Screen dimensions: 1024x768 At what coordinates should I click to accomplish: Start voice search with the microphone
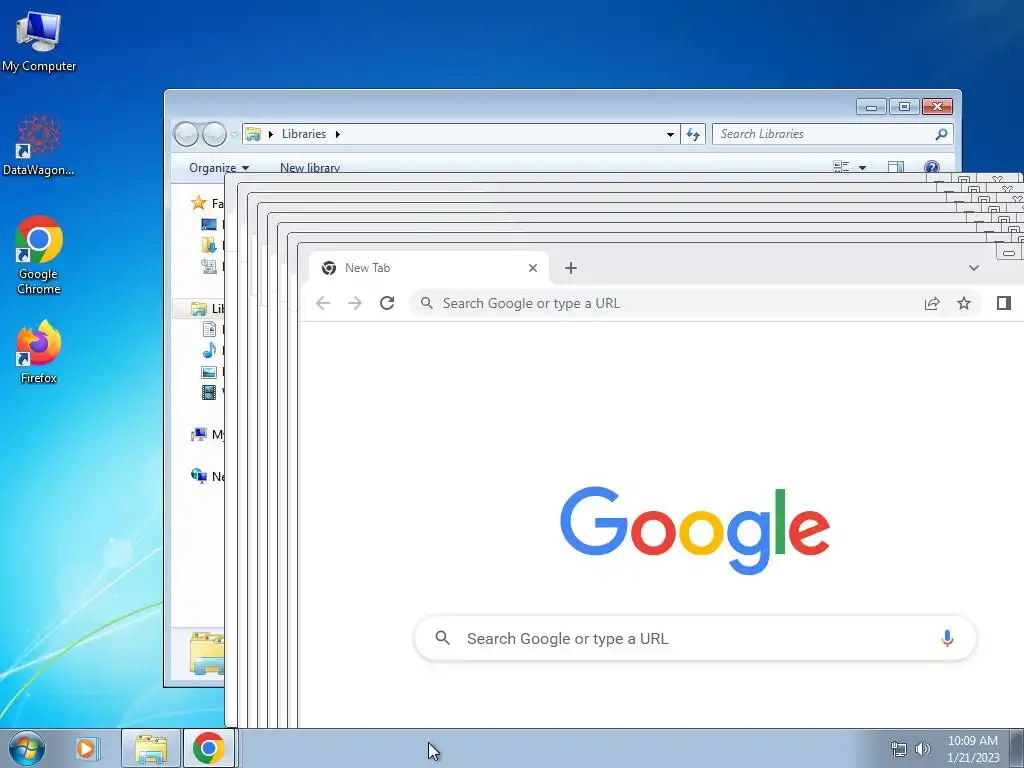pos(947,638)
